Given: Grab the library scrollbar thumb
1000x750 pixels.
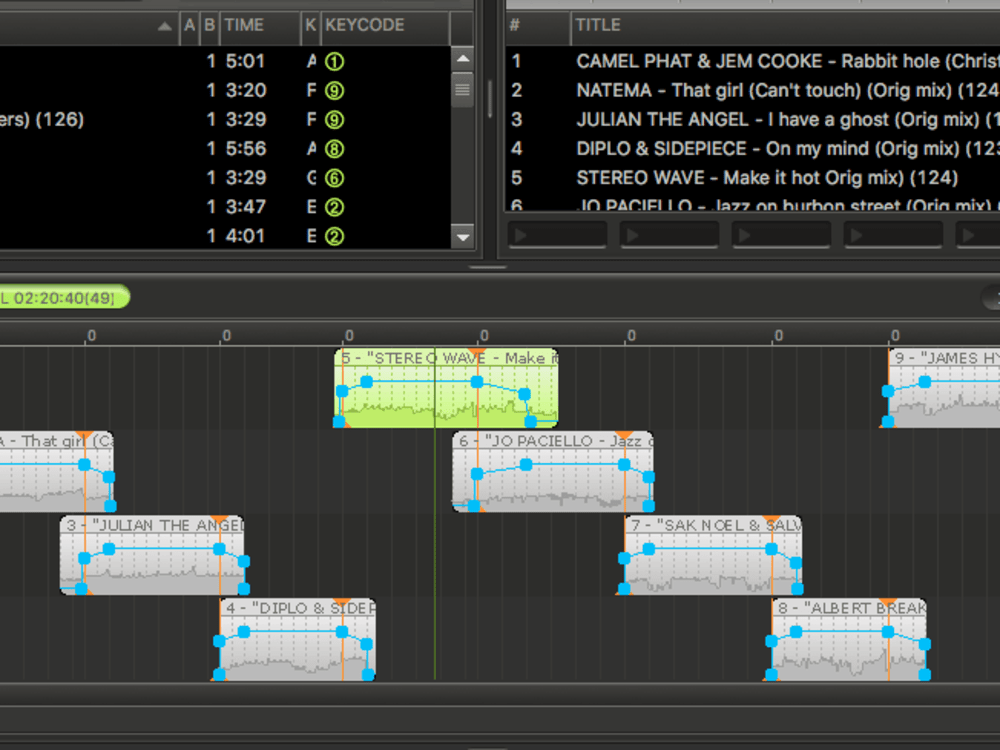Looking at the screenshot, I should point(462,89).
